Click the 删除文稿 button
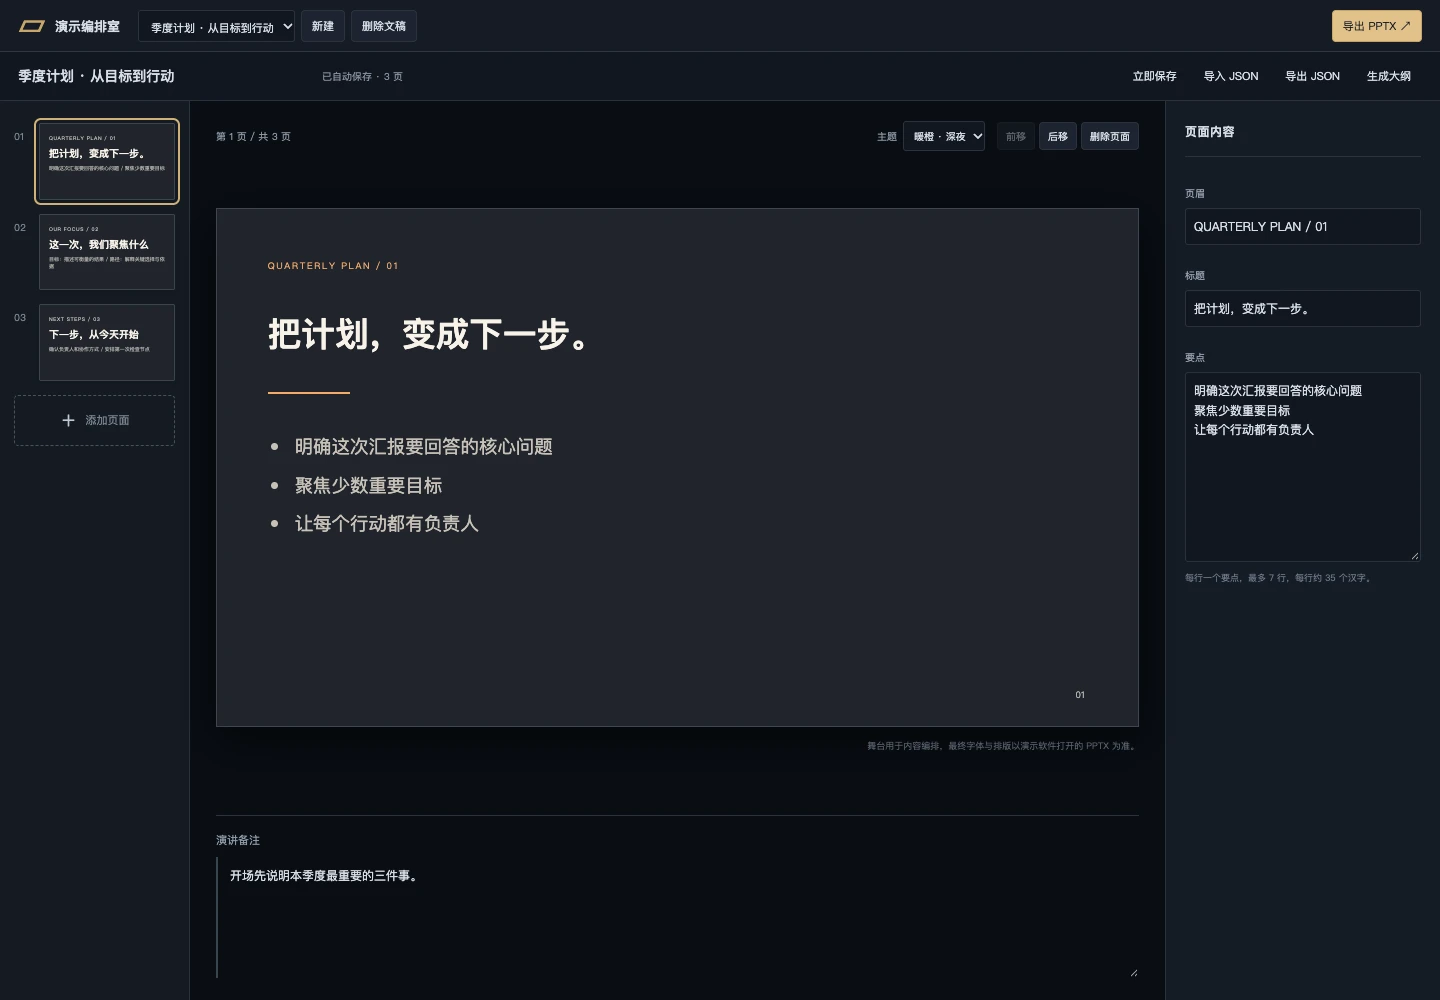Viewport: 1440px width, 1000px height. tap(384, 26)
